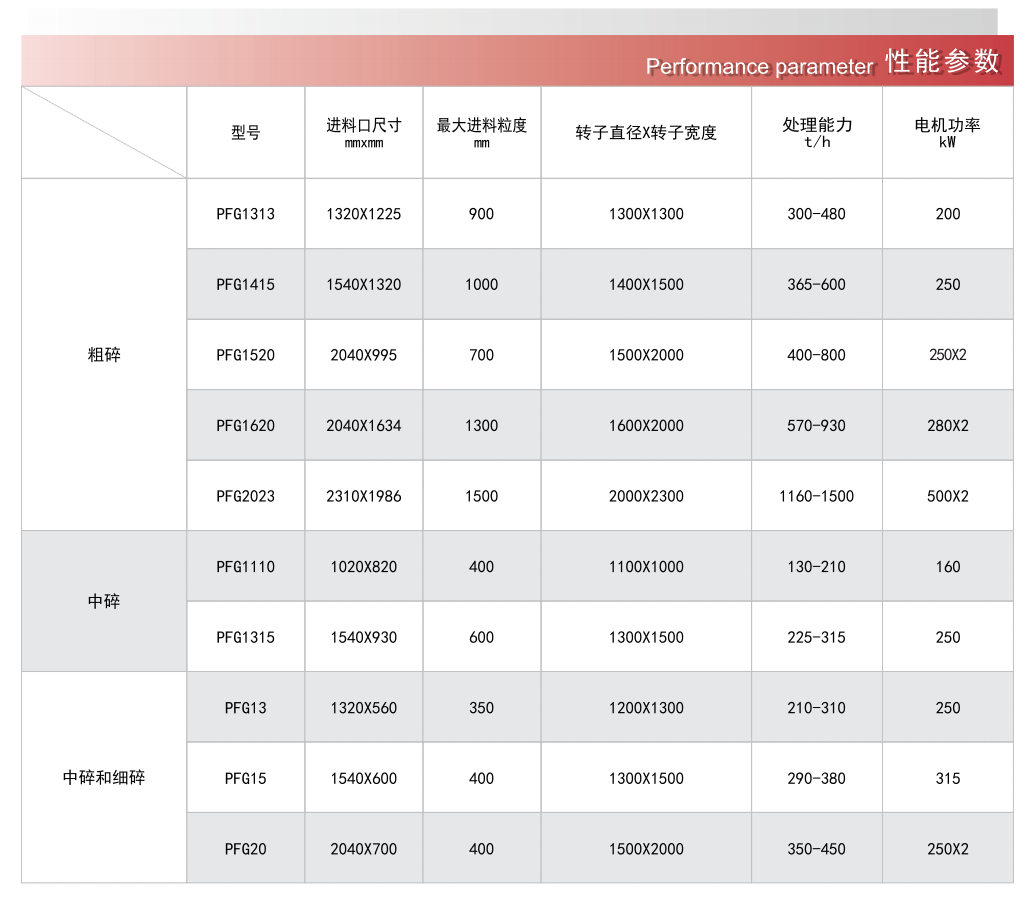Click feed opening size 2040X1634
The height and width of the screenshot is (900, 1034).
coord(363,426)
